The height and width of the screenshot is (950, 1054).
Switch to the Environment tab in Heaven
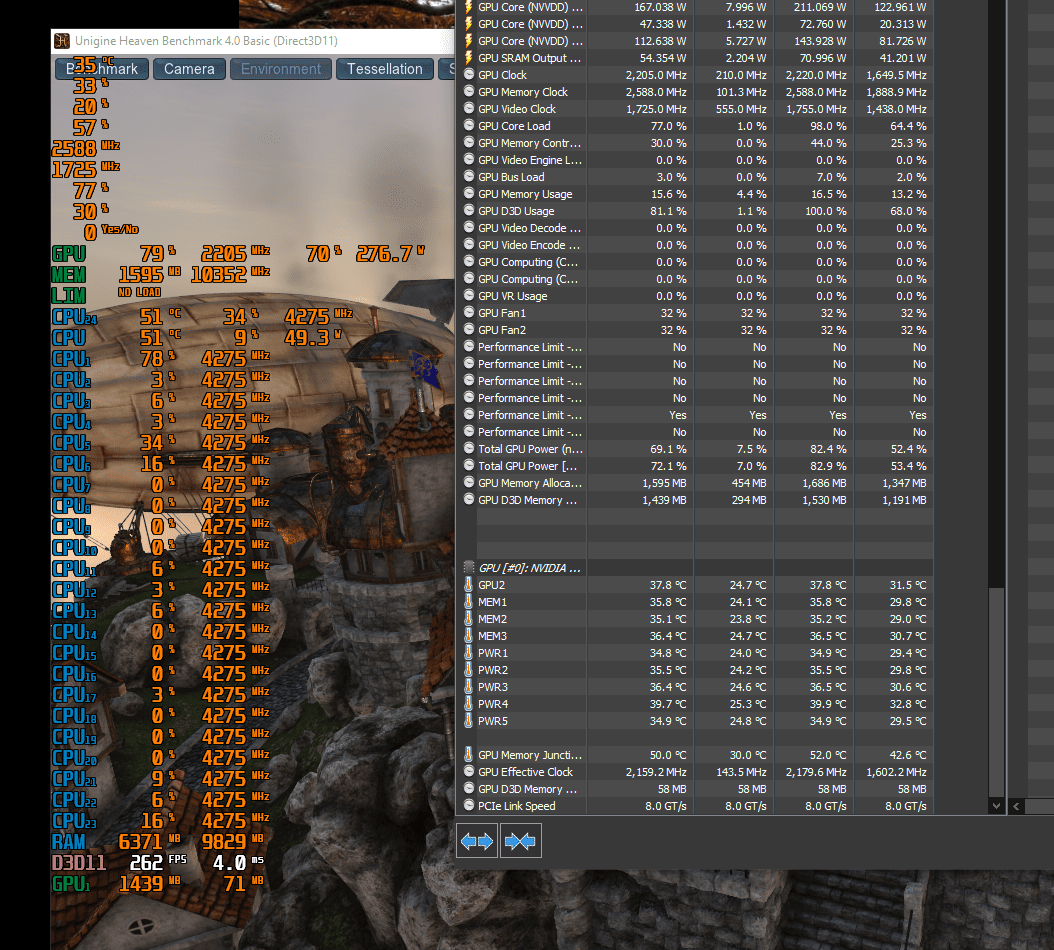coord(281,69)
